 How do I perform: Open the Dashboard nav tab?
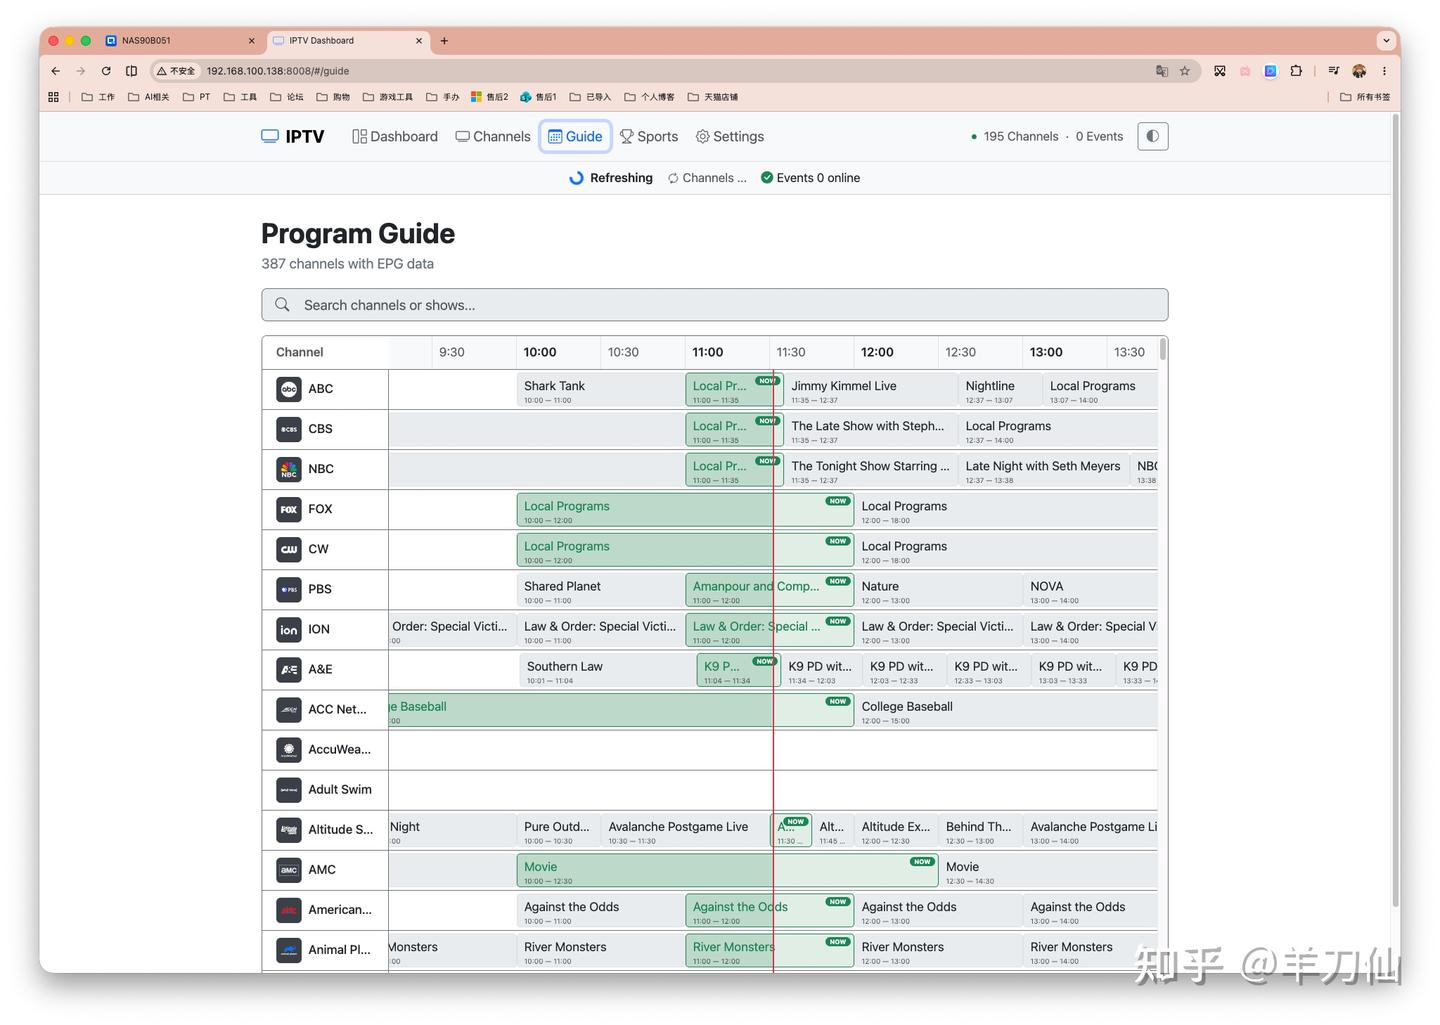[x=395, y=136]
